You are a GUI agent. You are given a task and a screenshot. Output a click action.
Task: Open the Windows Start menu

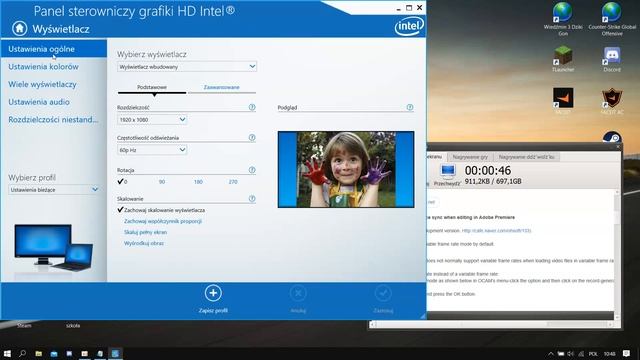(7, 353)
